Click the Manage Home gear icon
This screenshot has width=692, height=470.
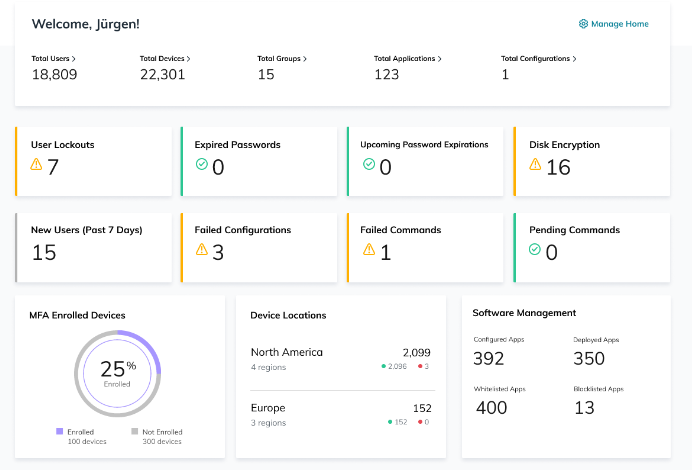583,24
